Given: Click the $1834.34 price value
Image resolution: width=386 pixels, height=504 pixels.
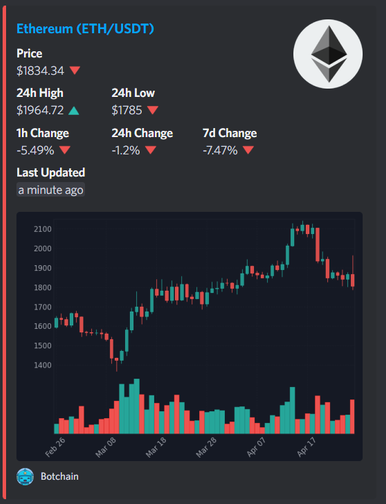Looking at the screenshot, I should 40,71.
